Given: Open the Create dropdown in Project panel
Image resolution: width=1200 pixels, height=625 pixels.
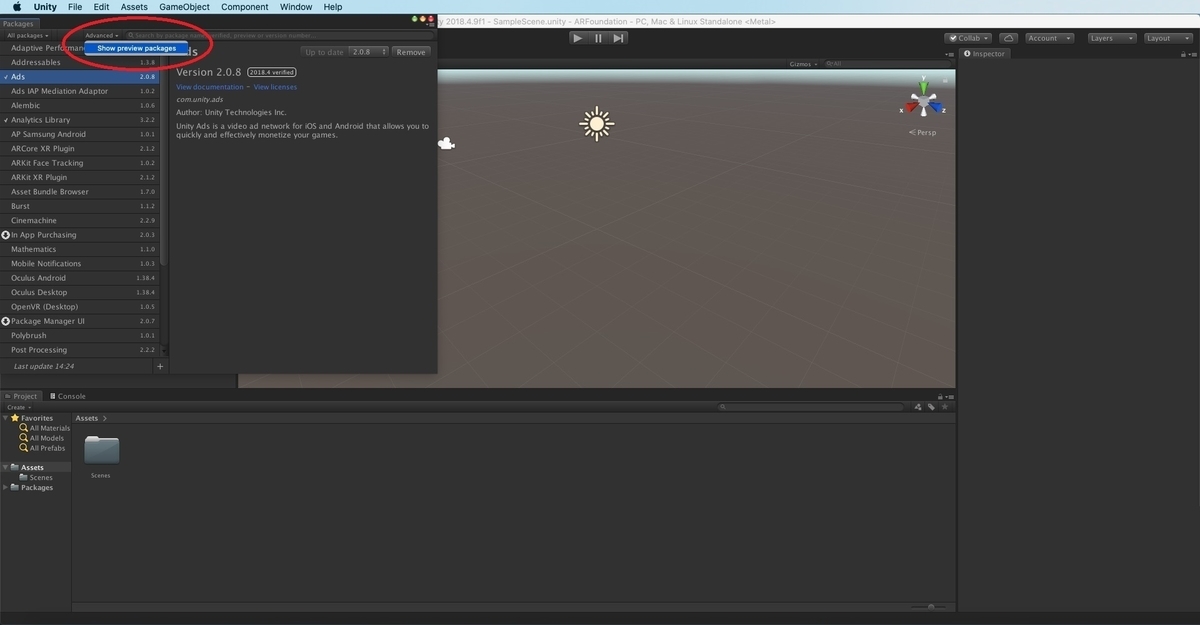Looking at the screenshot, I should click(17, 407).
